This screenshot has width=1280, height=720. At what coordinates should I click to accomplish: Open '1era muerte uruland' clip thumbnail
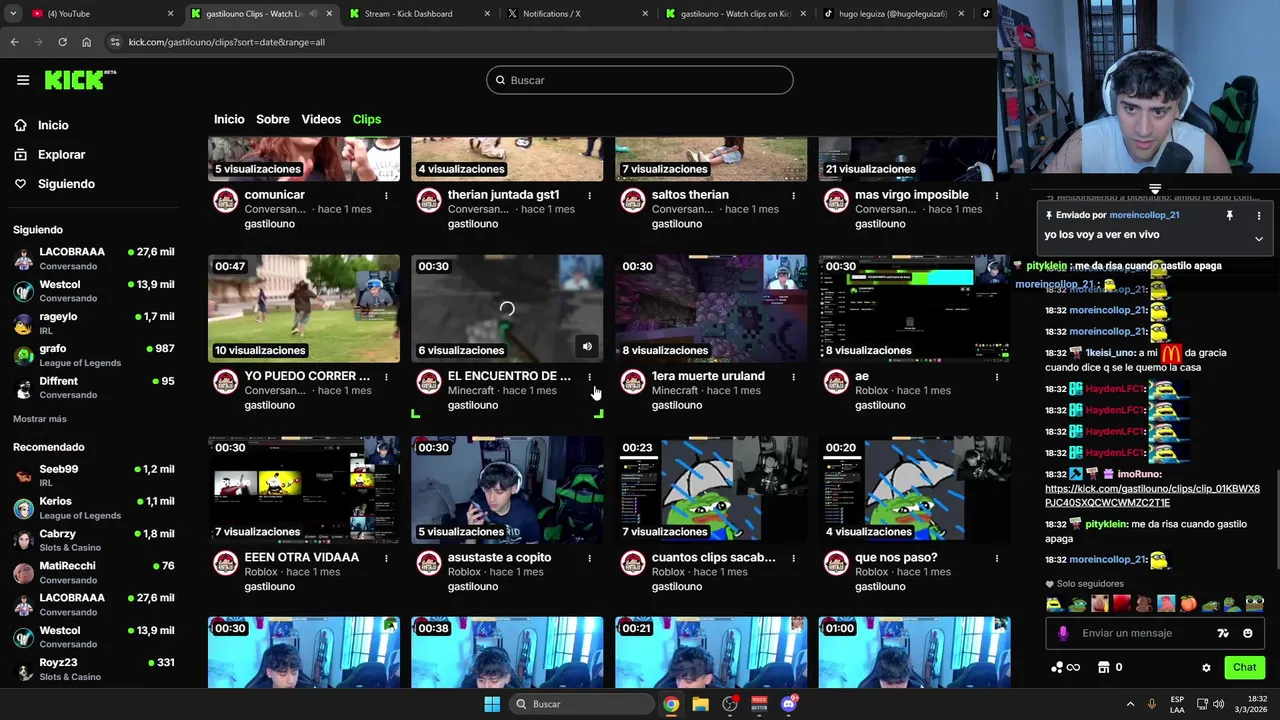[711, 308]
